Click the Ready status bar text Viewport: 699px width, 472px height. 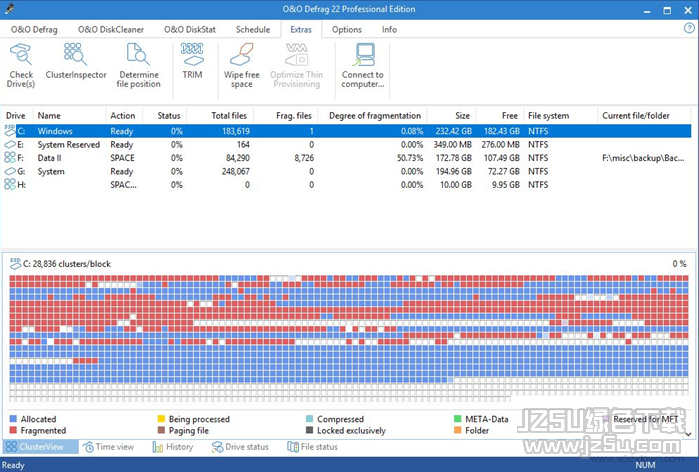coord(13,465)
